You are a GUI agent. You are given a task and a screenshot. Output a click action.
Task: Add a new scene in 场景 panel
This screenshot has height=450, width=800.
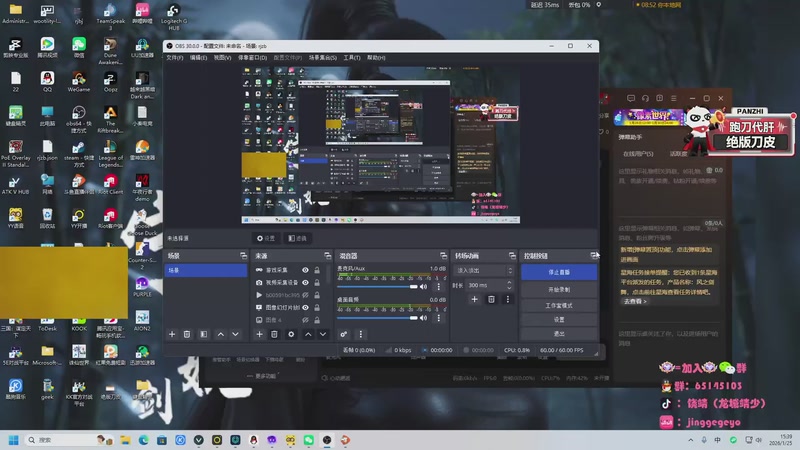click(x=172, y=334)
